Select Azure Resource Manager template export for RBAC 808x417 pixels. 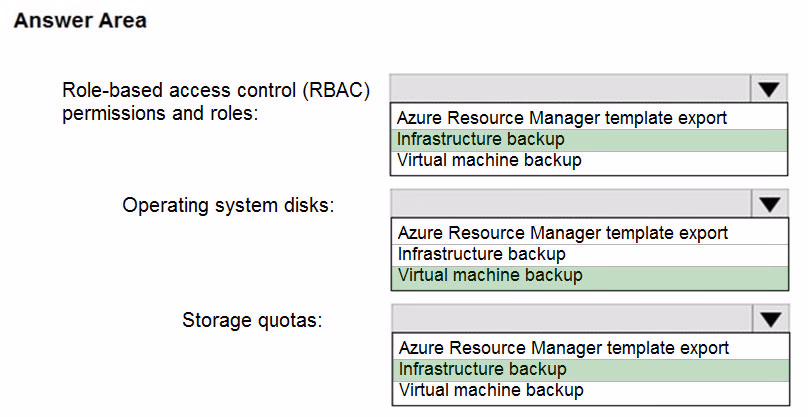[588, 118]
